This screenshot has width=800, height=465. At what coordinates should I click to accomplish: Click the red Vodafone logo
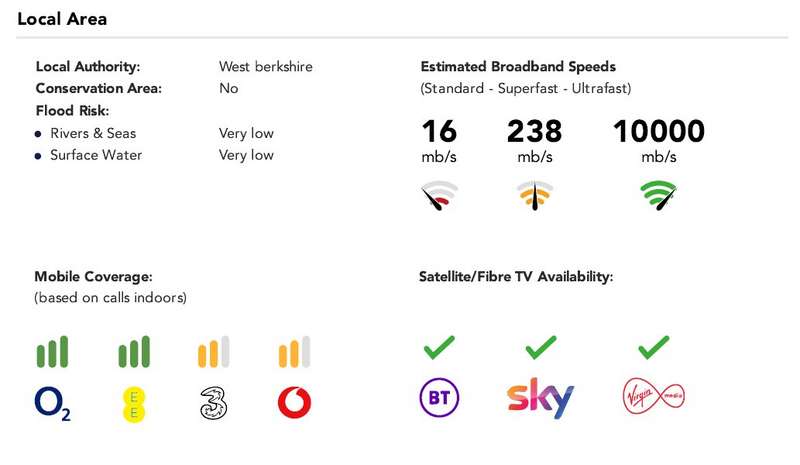click(x=294, y=402)
